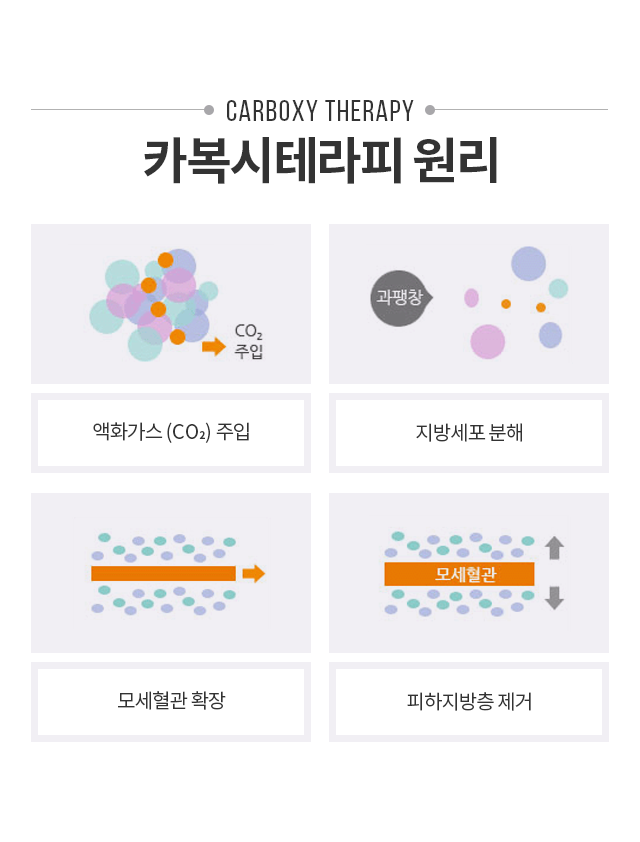640x842 pixels.
Task: Click the 지방세포 분해 label
Action: (468, 433)
